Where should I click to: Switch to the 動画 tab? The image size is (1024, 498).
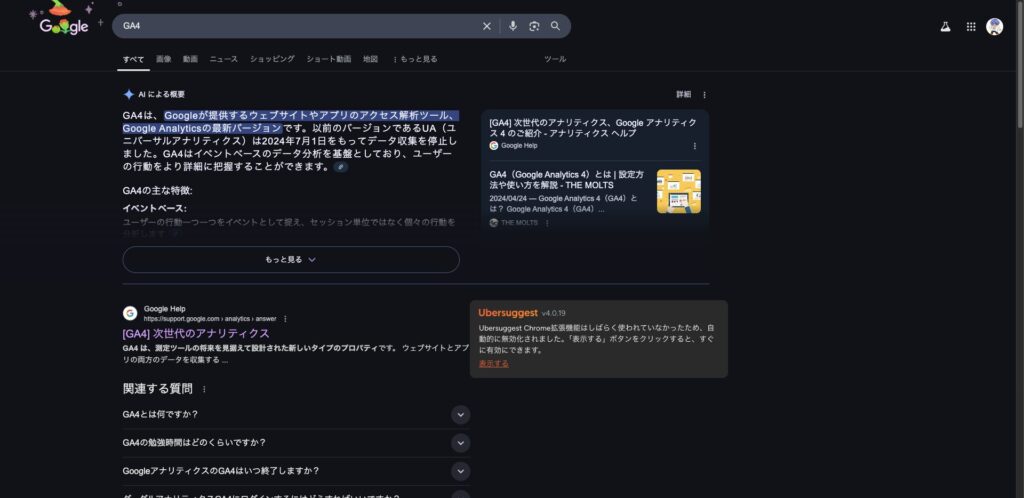coord(190,59)
